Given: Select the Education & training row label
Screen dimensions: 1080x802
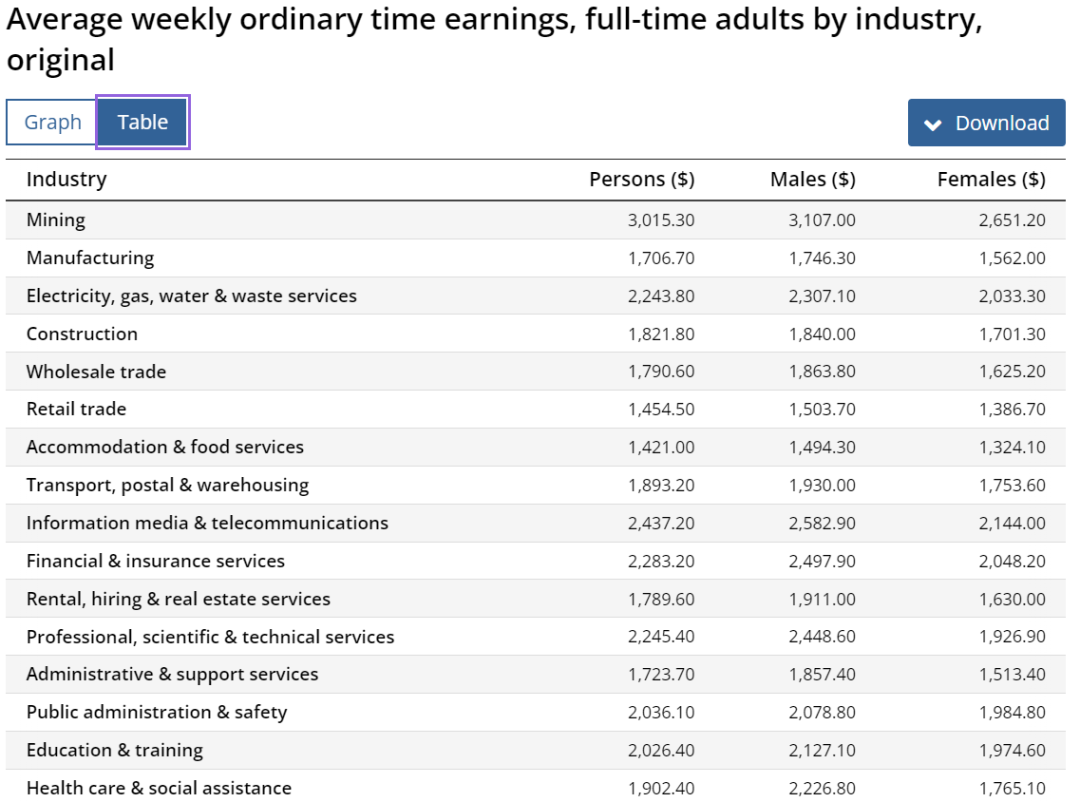Looking at the screenshot, I should point(114,750).
